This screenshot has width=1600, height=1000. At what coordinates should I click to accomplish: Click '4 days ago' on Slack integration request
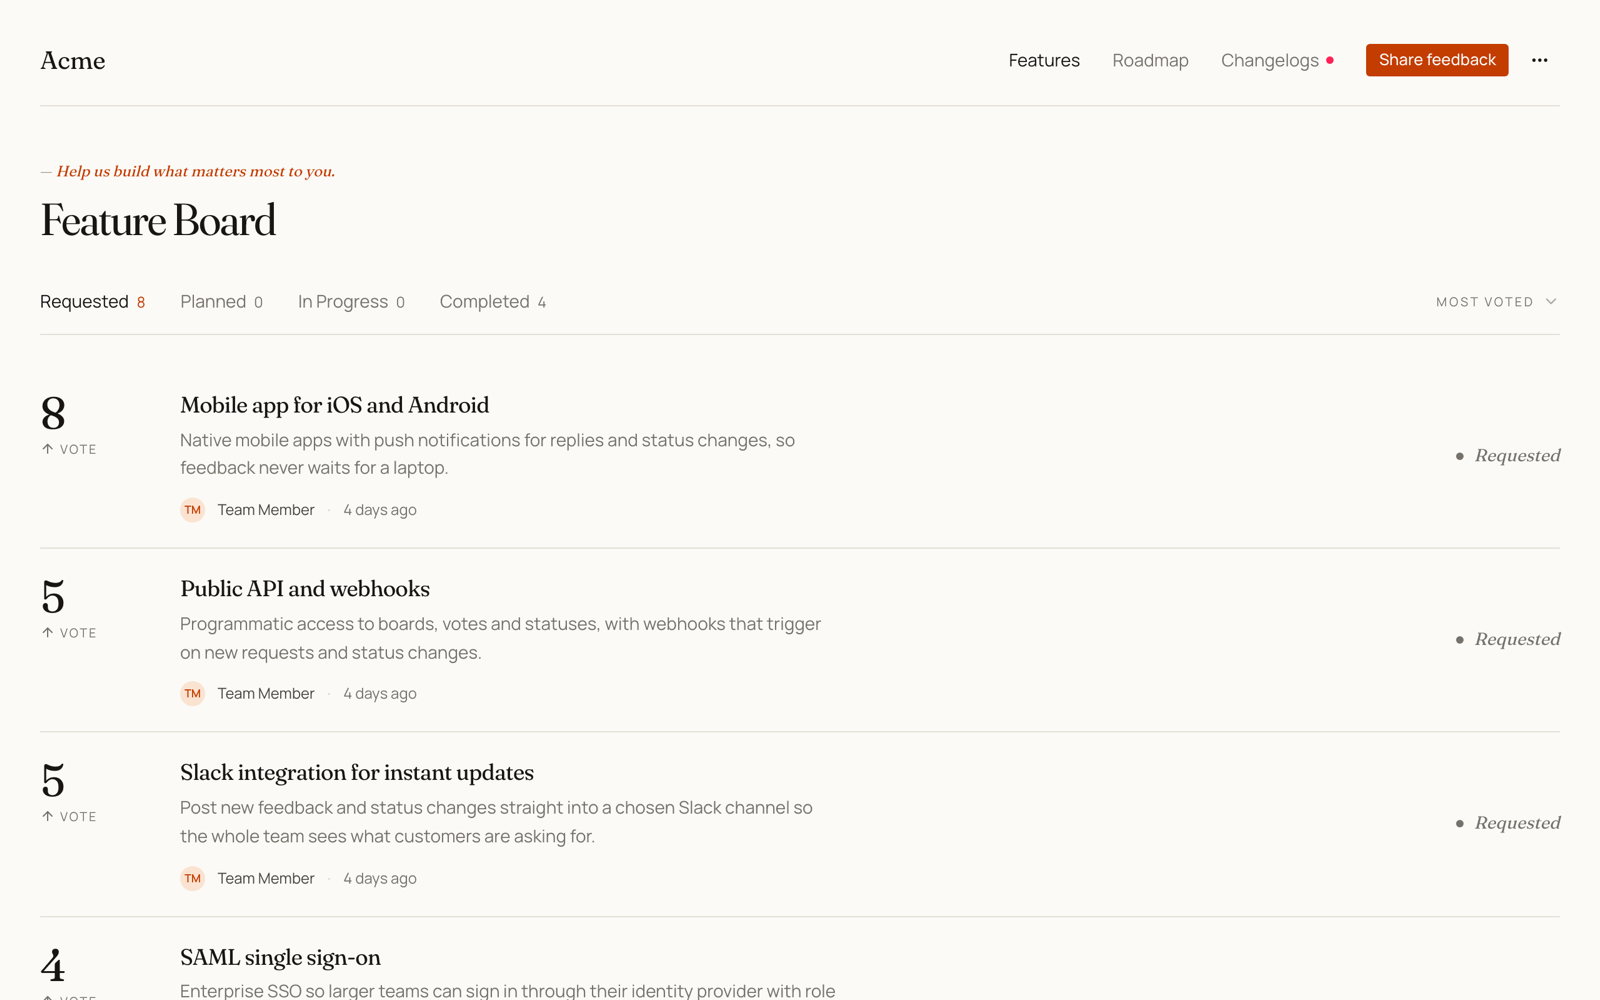pos(380,878)
